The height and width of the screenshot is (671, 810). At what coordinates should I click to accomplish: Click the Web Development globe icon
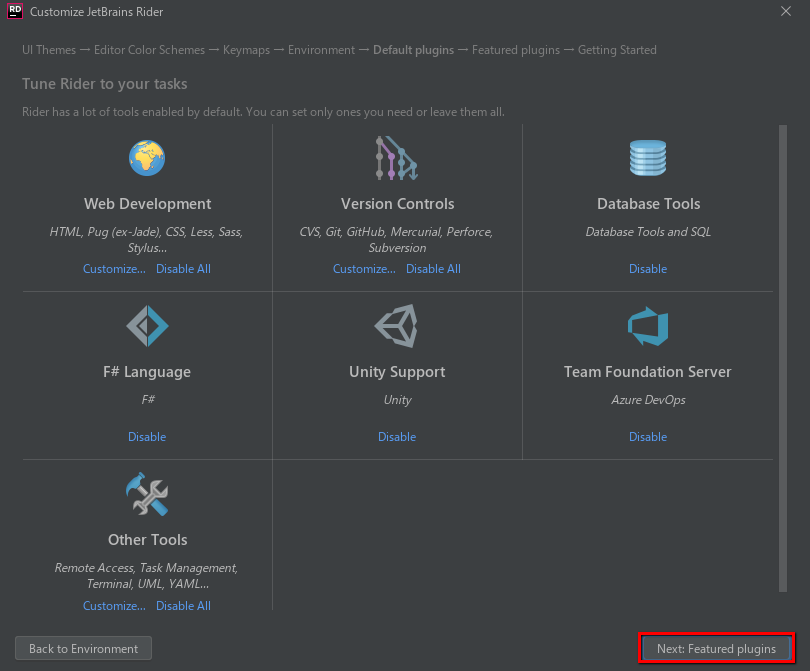click(147, 158)
